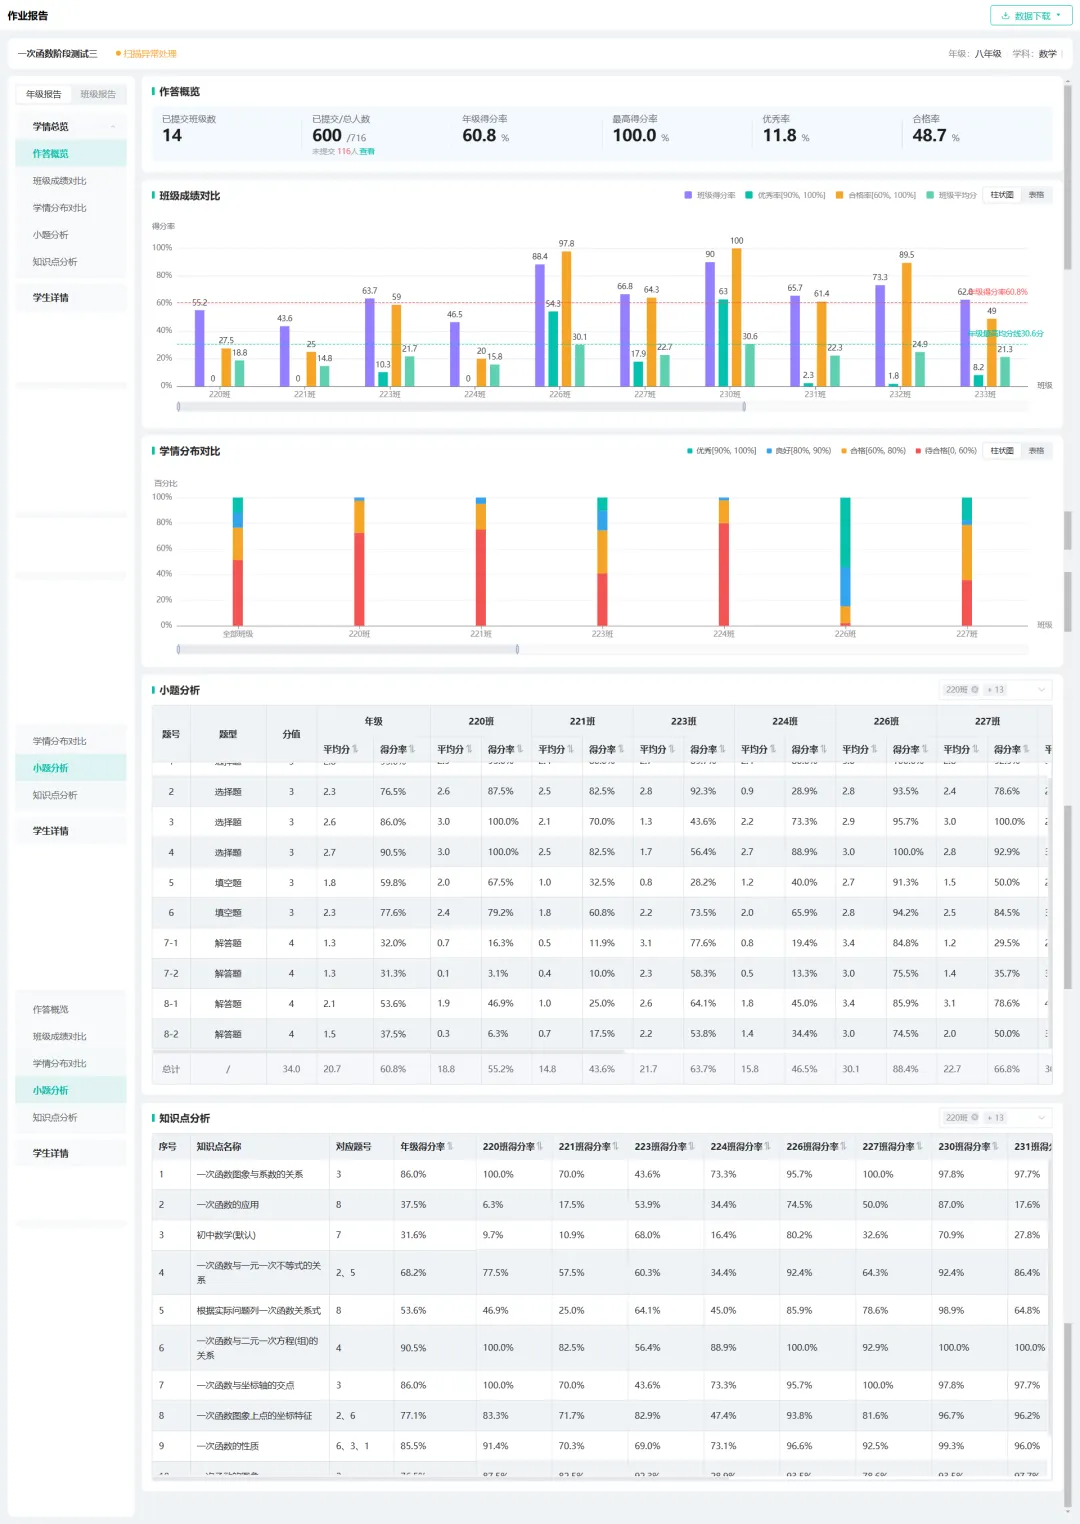Switch to the 班级报告 tab
Screen dimensions: 1080x1524
coord(98,94)
